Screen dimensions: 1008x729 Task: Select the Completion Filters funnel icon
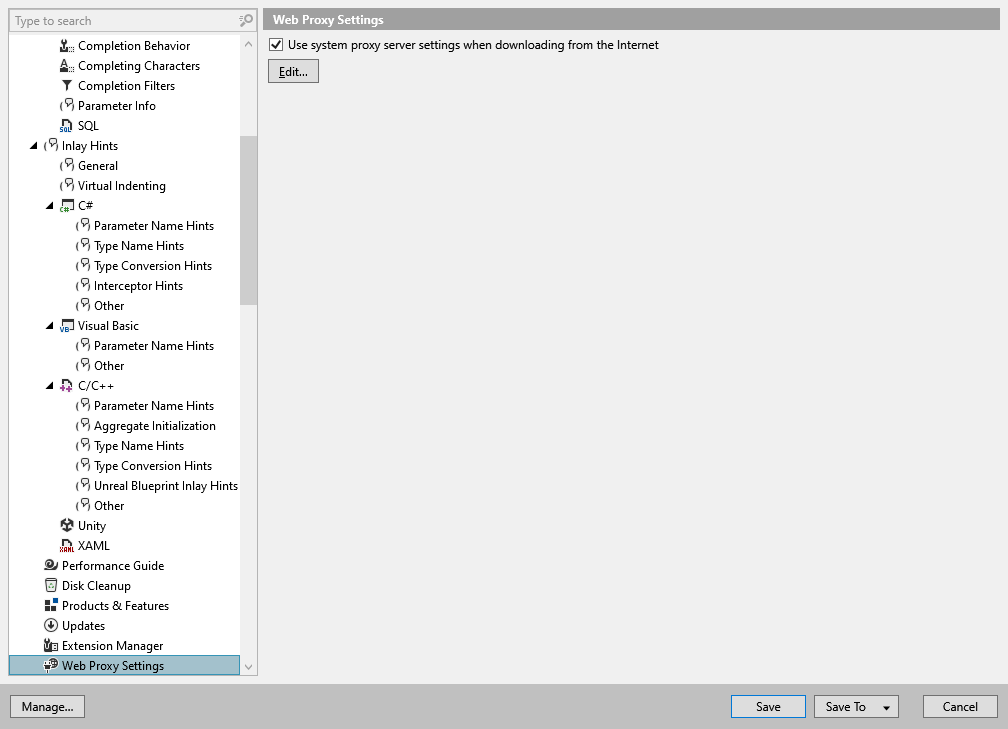[x=65, y=85]
